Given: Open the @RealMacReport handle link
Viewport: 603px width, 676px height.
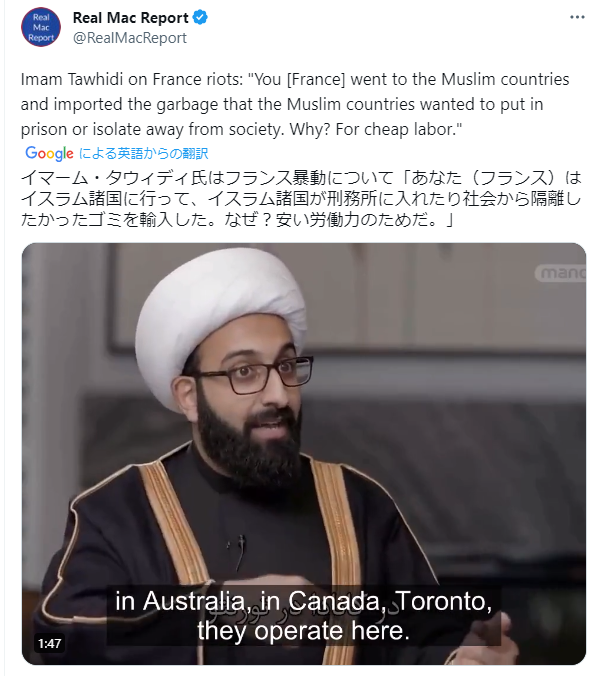Looking at the screenshot, I should click(x=130, y=38).
